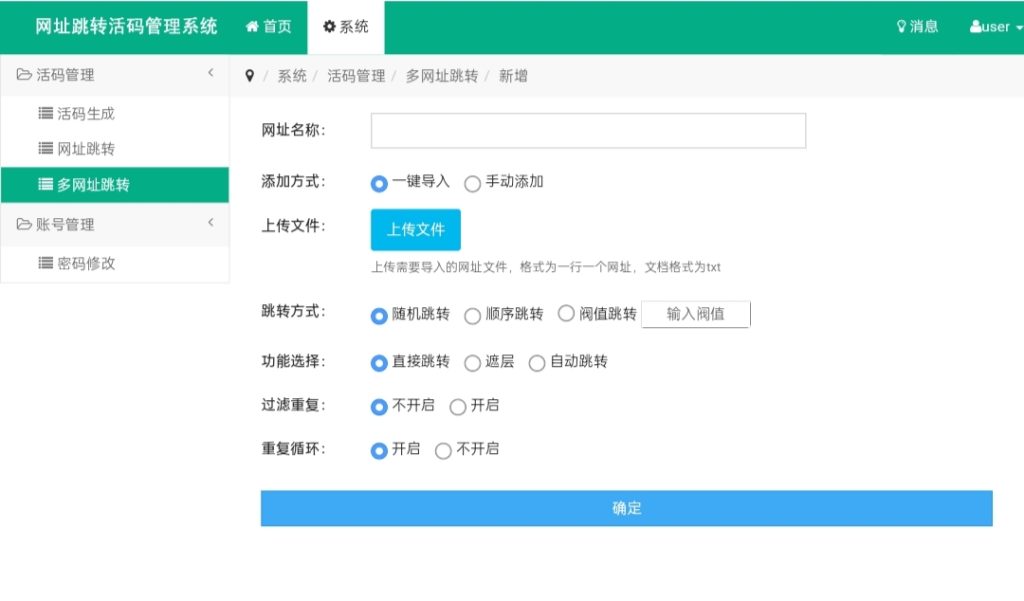The image size is (1024, 601).
Task: Submit the form with 确定 button
Action: click(x=626, y=508)
